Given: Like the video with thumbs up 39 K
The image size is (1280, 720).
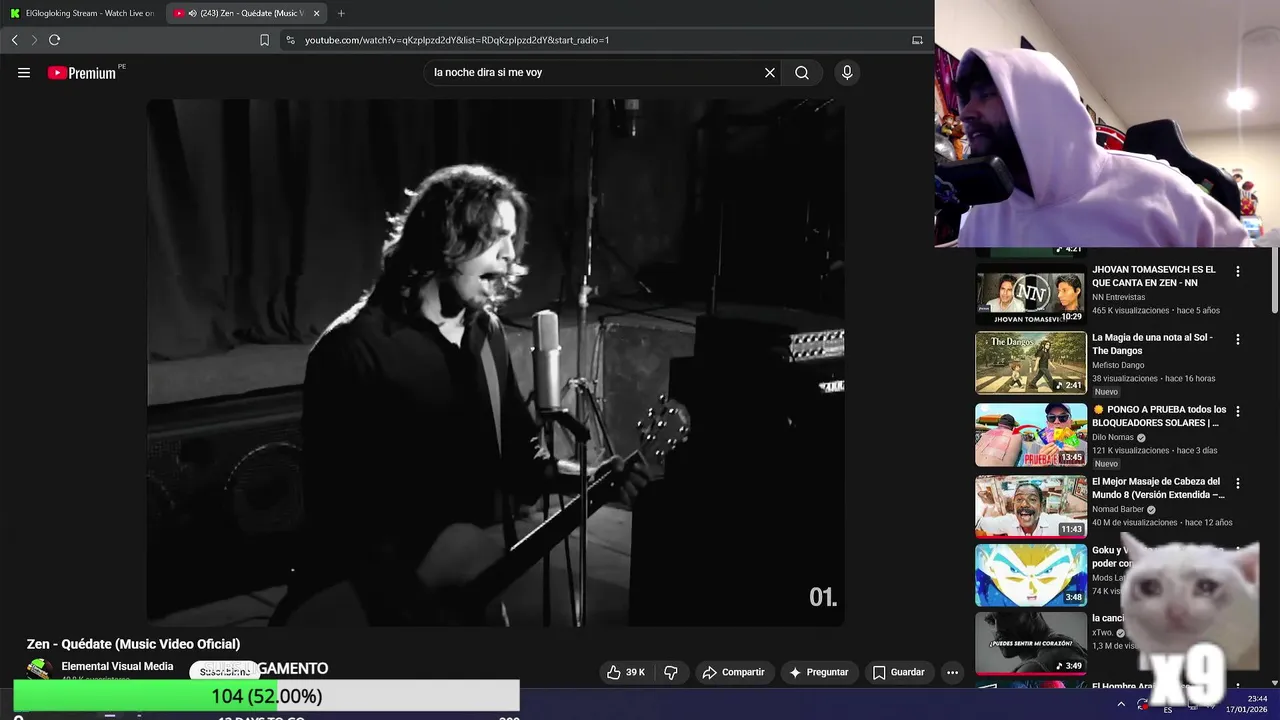Looking at the screenshot, I should click(625, 672).
